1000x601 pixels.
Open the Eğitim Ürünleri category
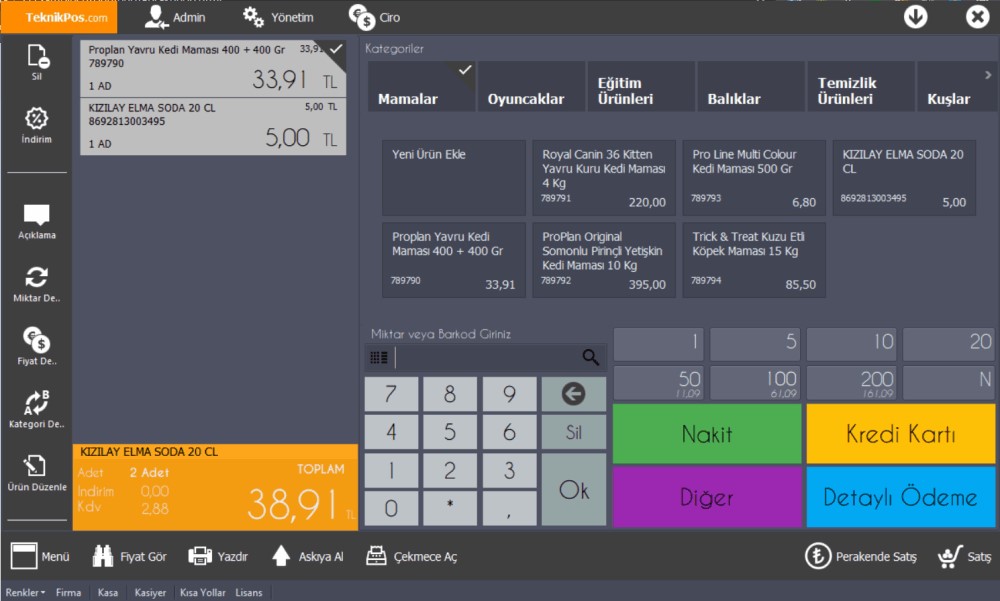641,86
